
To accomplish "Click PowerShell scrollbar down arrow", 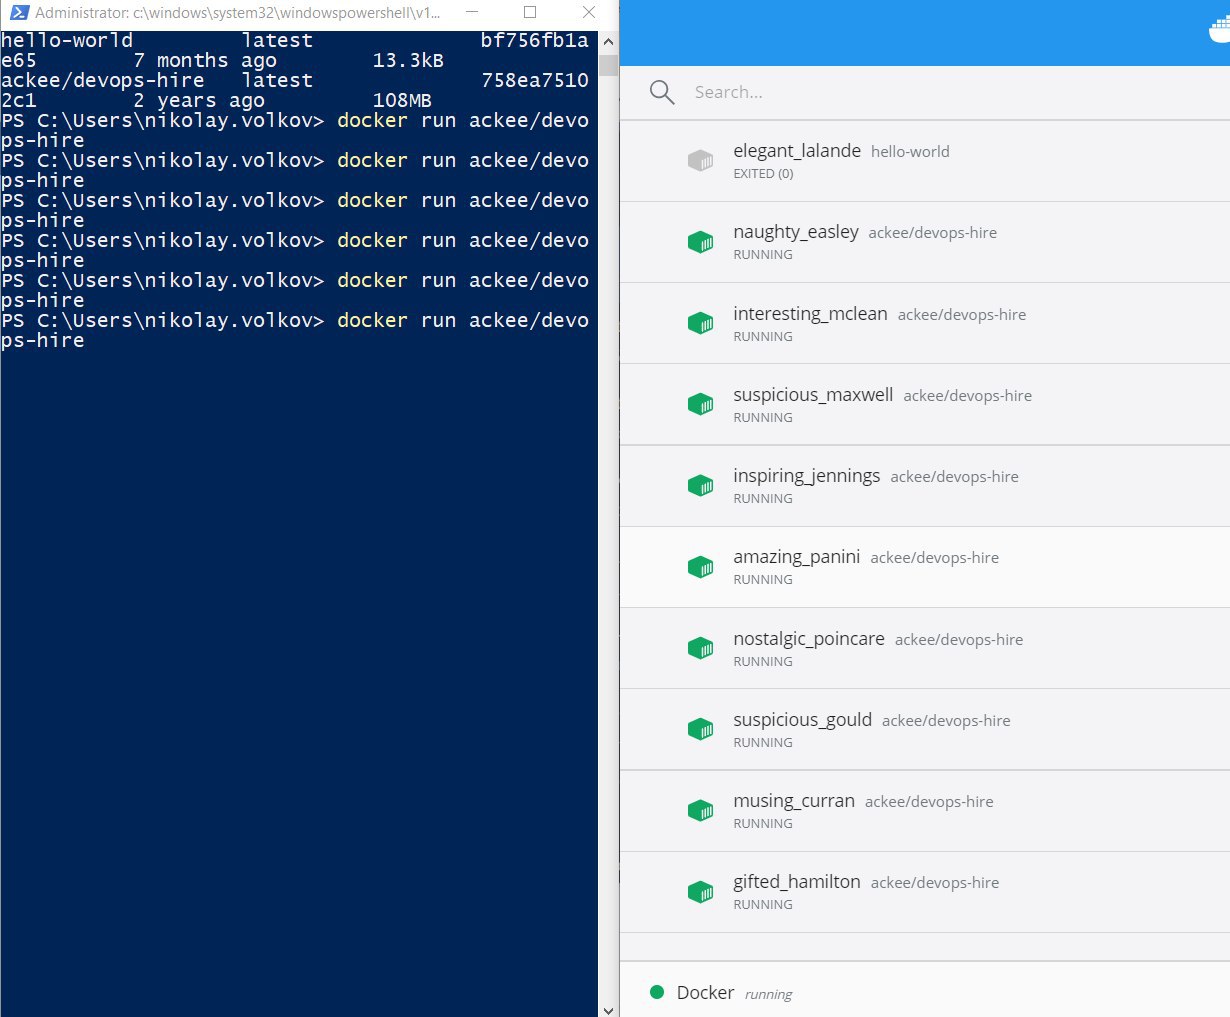I will point(608,1009).
